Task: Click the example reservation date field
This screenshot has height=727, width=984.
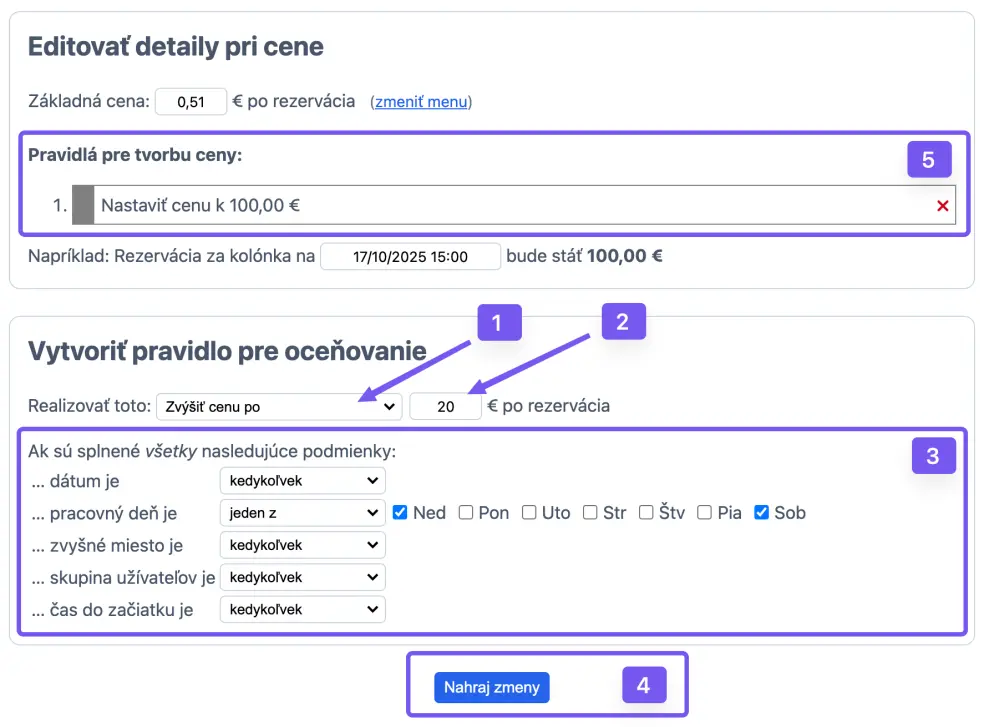Action: pyautogui.click(x=410, y=256)
